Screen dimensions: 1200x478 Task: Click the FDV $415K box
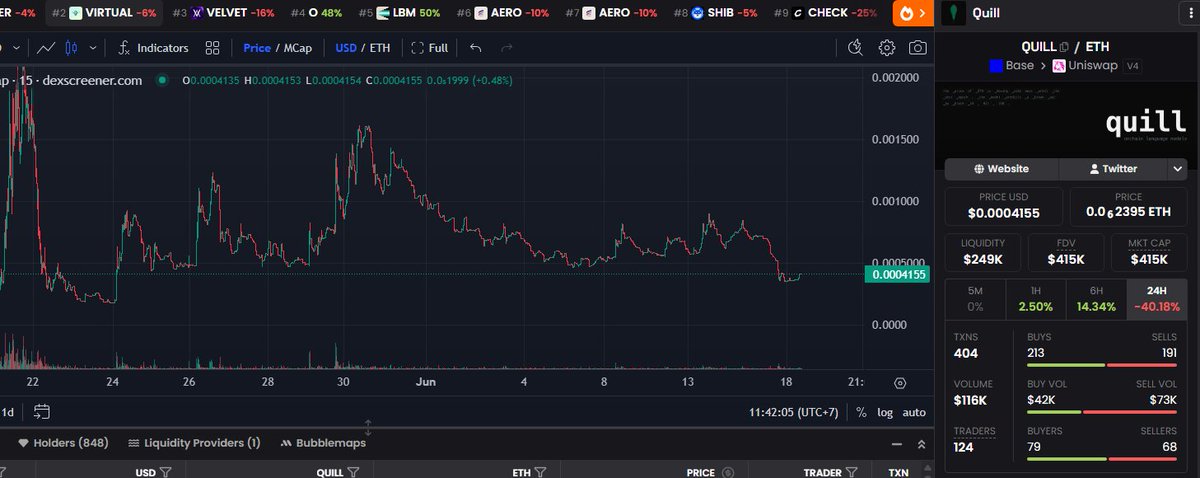(1065, 253)
